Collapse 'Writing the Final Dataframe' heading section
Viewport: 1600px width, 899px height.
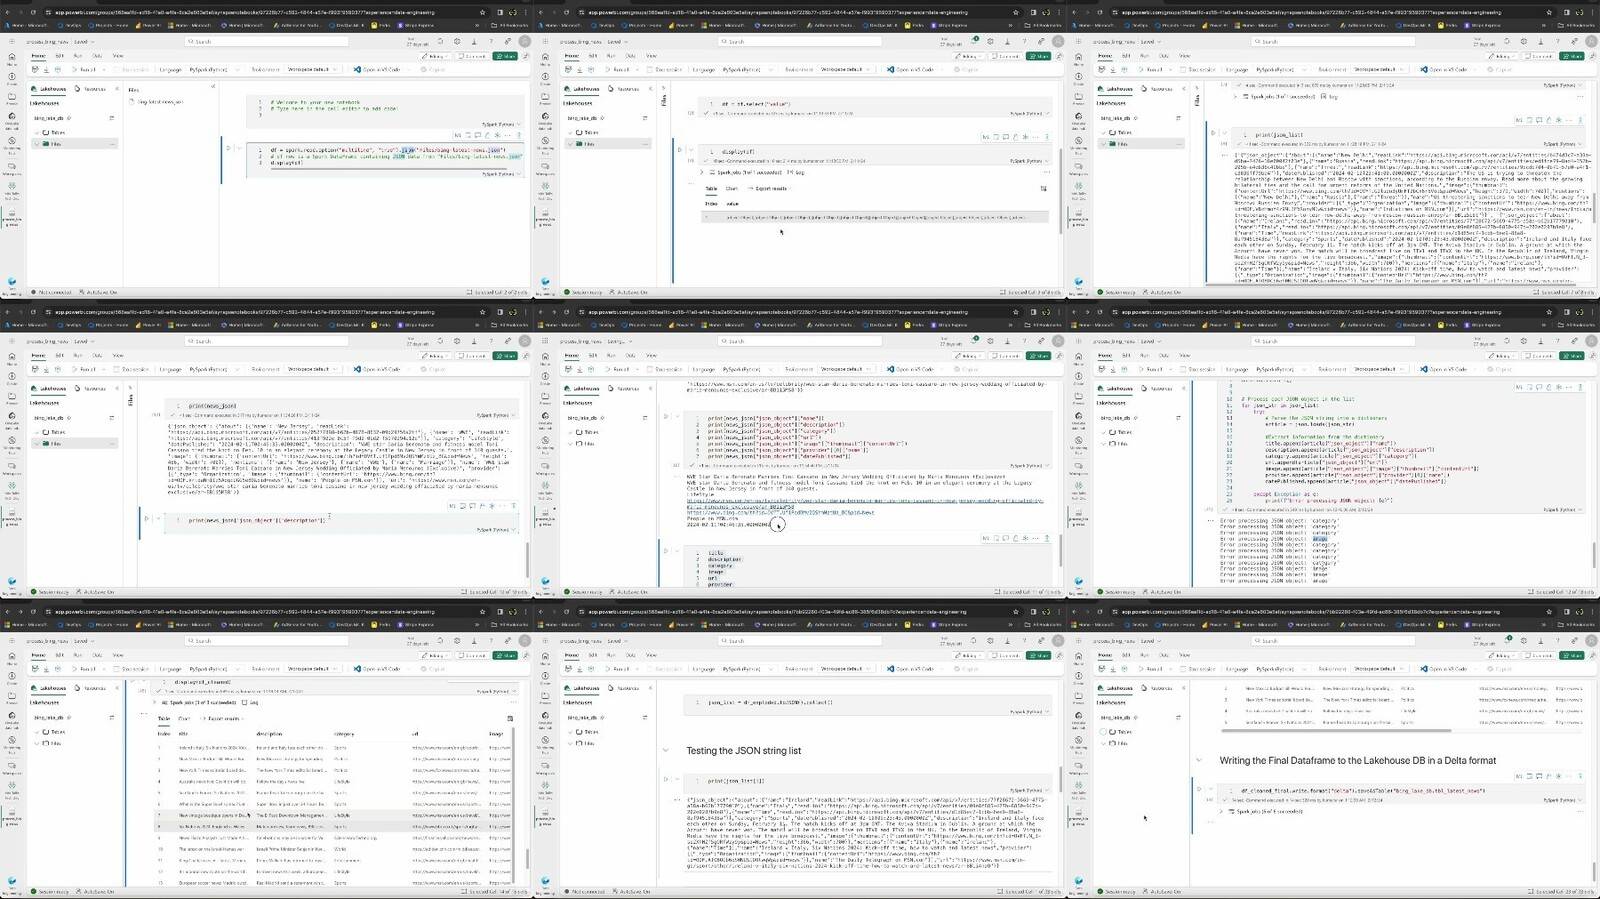[x=1199, y=760]
